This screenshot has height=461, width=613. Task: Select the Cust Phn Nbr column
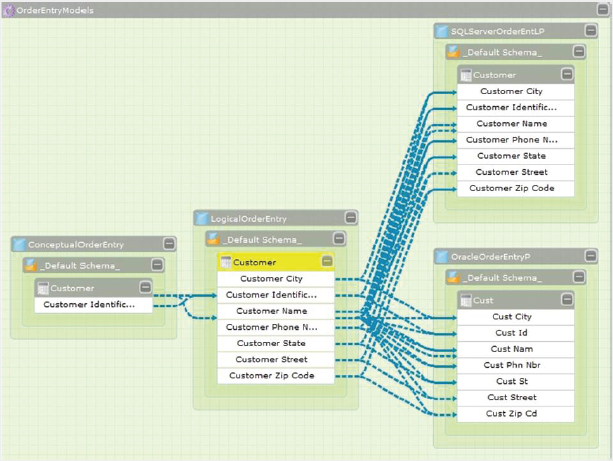click(x=516, y=365)
